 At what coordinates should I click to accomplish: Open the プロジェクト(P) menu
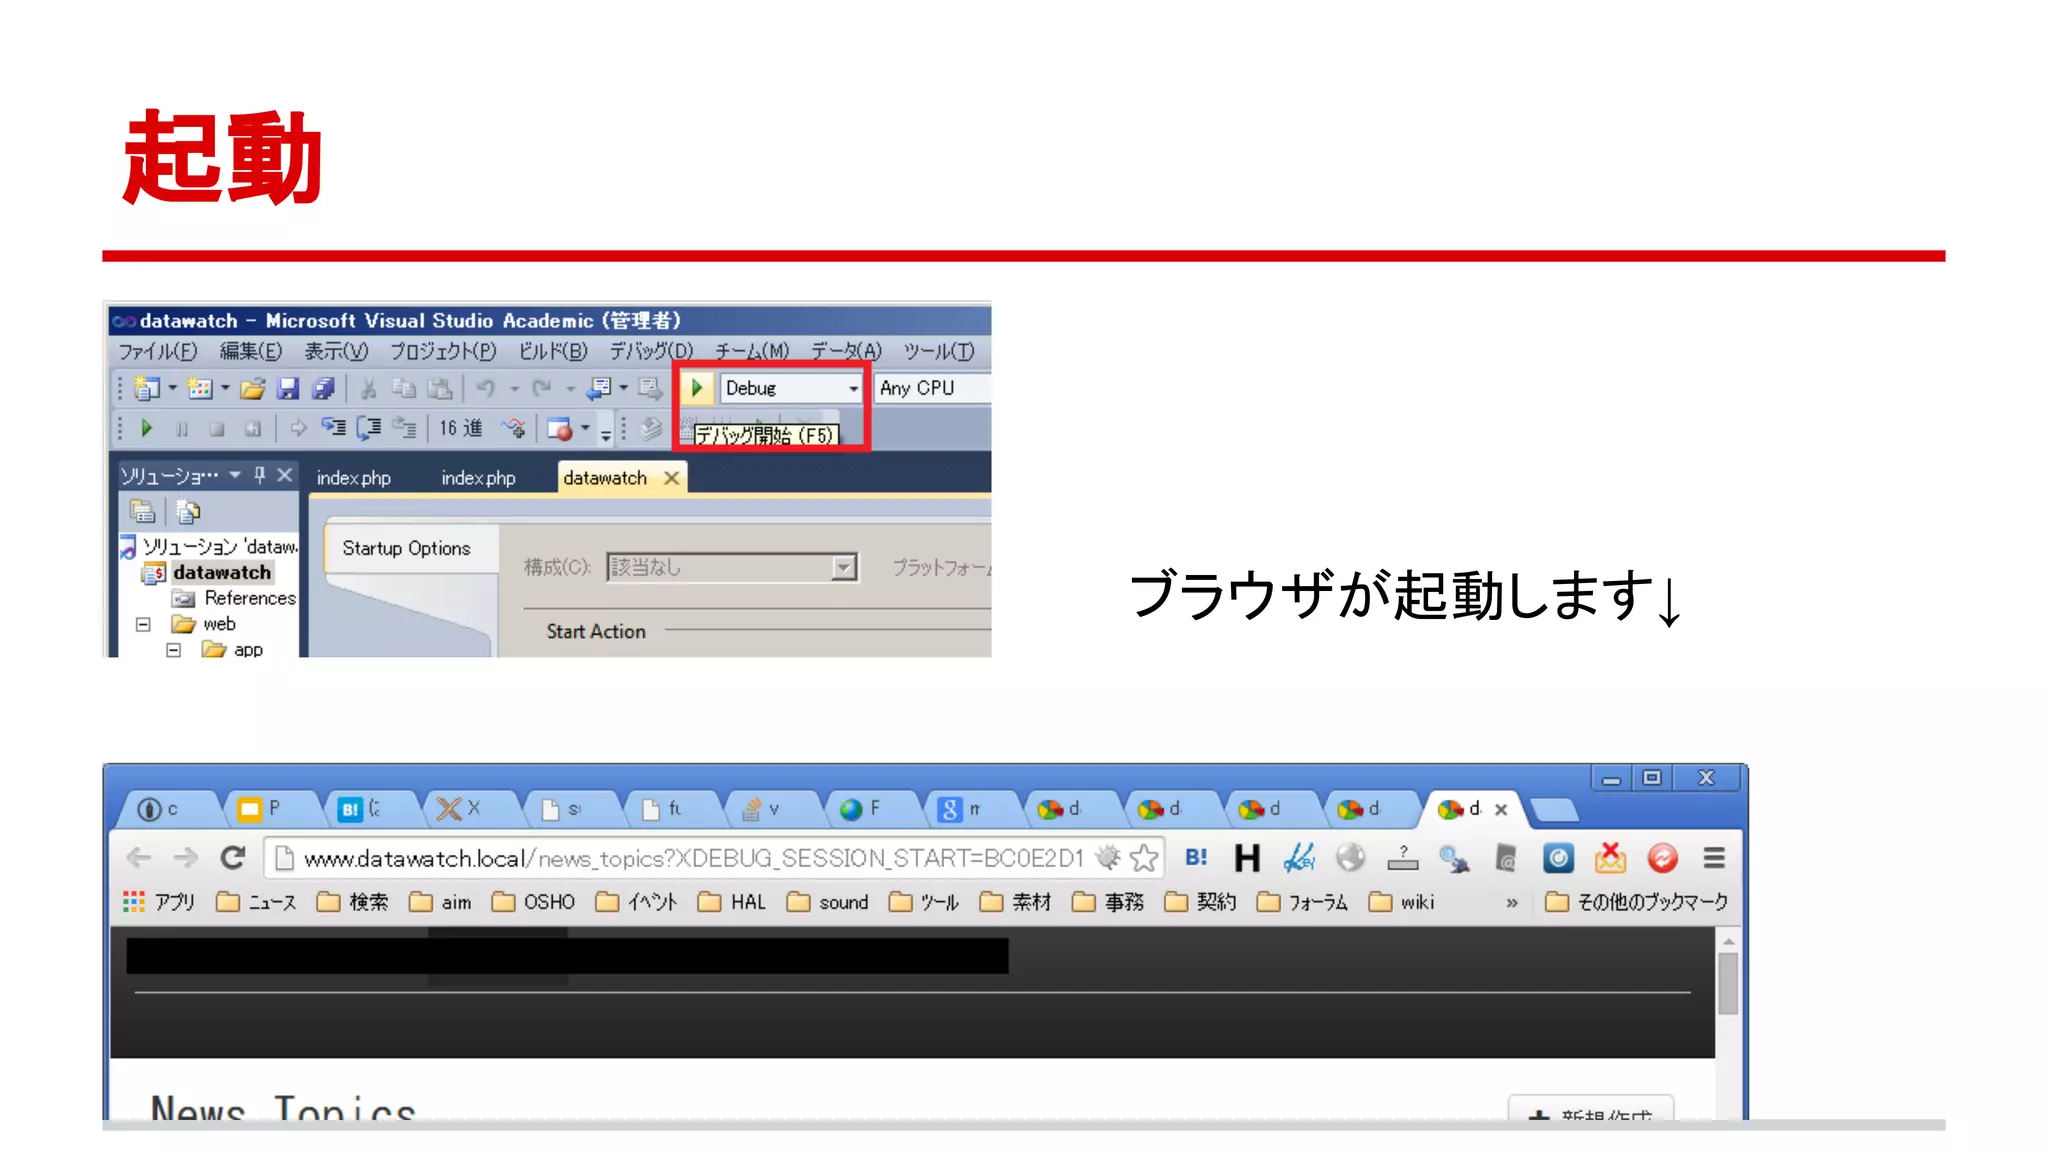[x=442, y=351]
